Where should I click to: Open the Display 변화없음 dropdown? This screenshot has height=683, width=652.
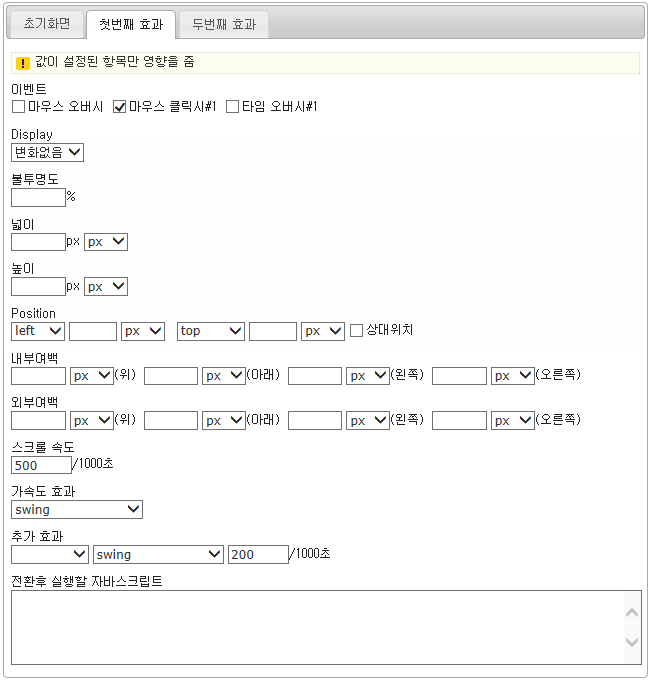point(47,152)
